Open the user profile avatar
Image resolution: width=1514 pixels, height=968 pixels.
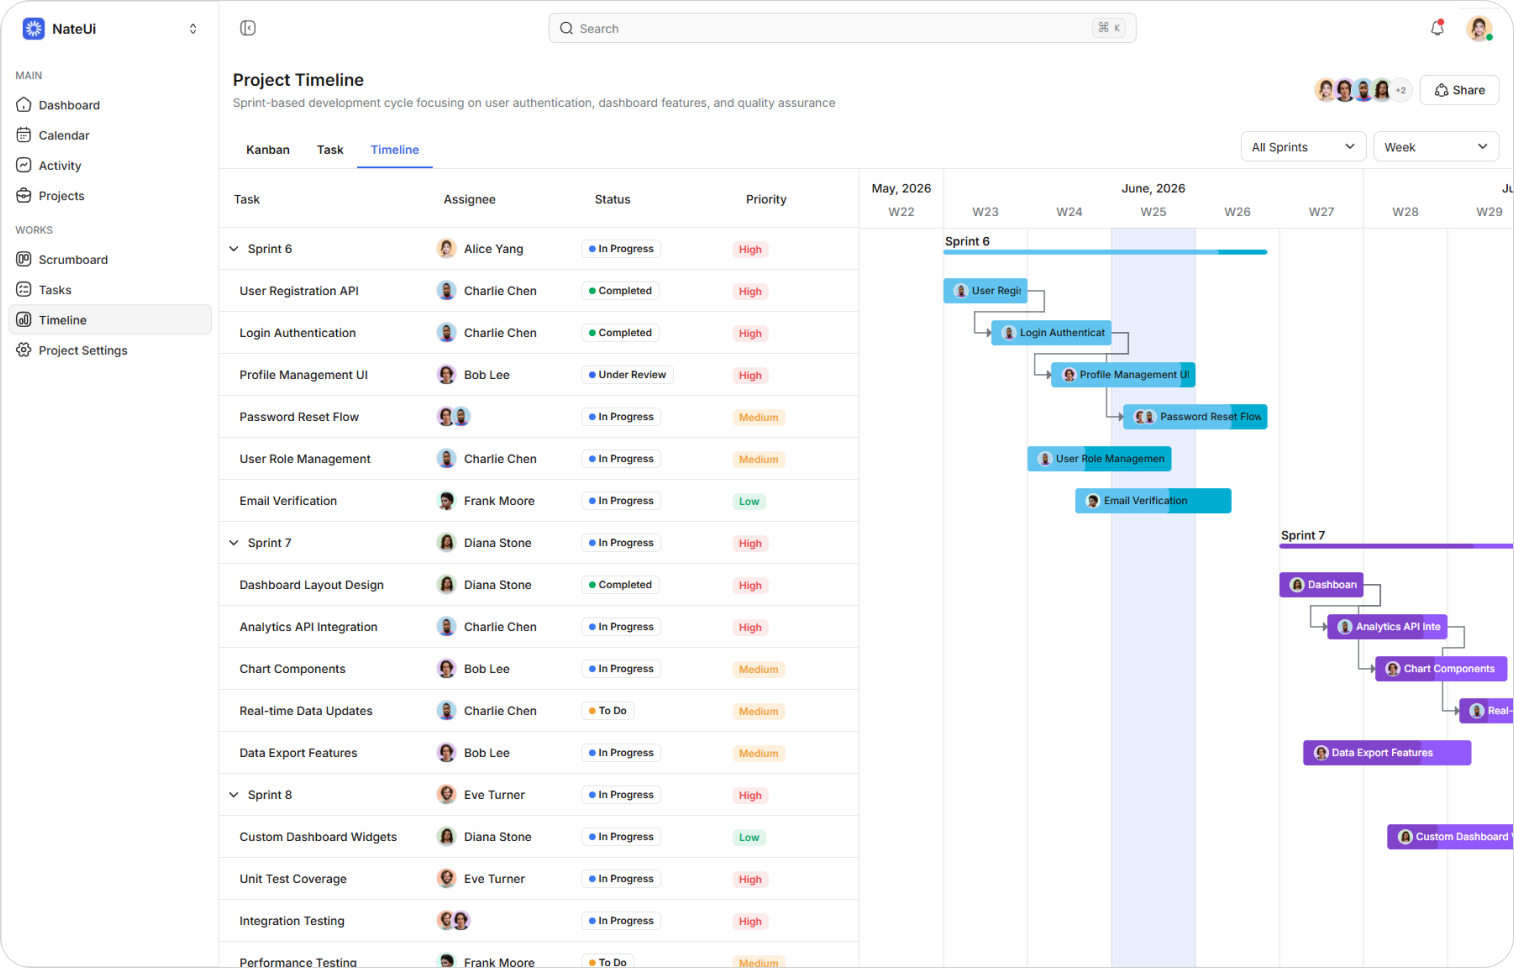click(x=1479, y=29)
